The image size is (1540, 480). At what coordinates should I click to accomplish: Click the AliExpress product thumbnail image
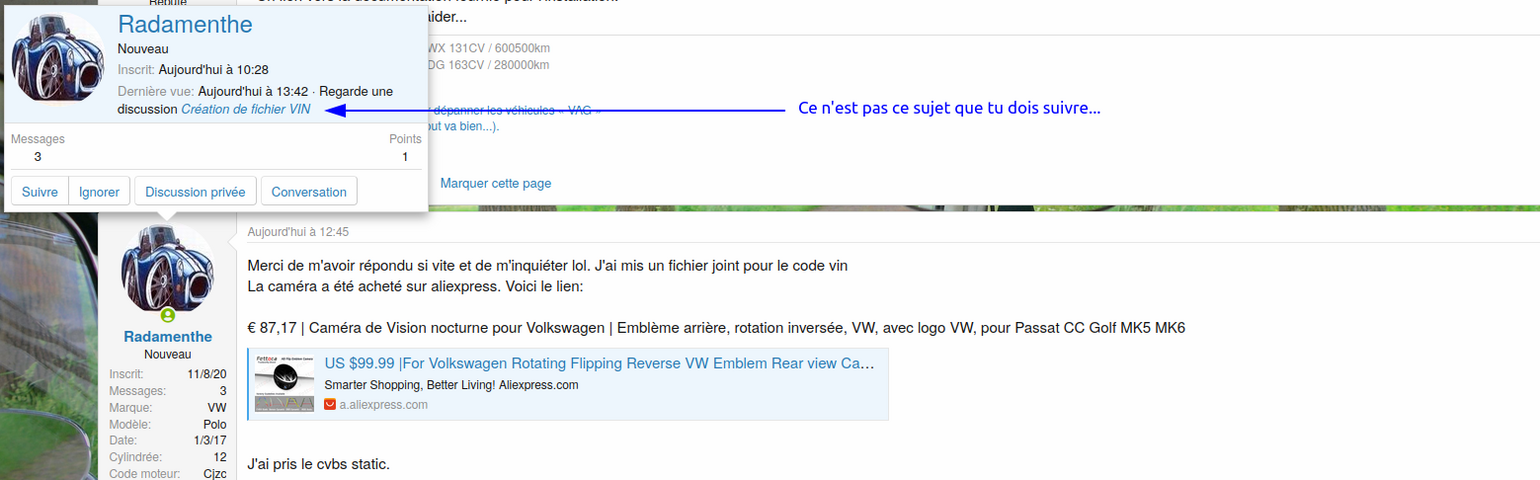pyautogui.click(x=284, y=382)
